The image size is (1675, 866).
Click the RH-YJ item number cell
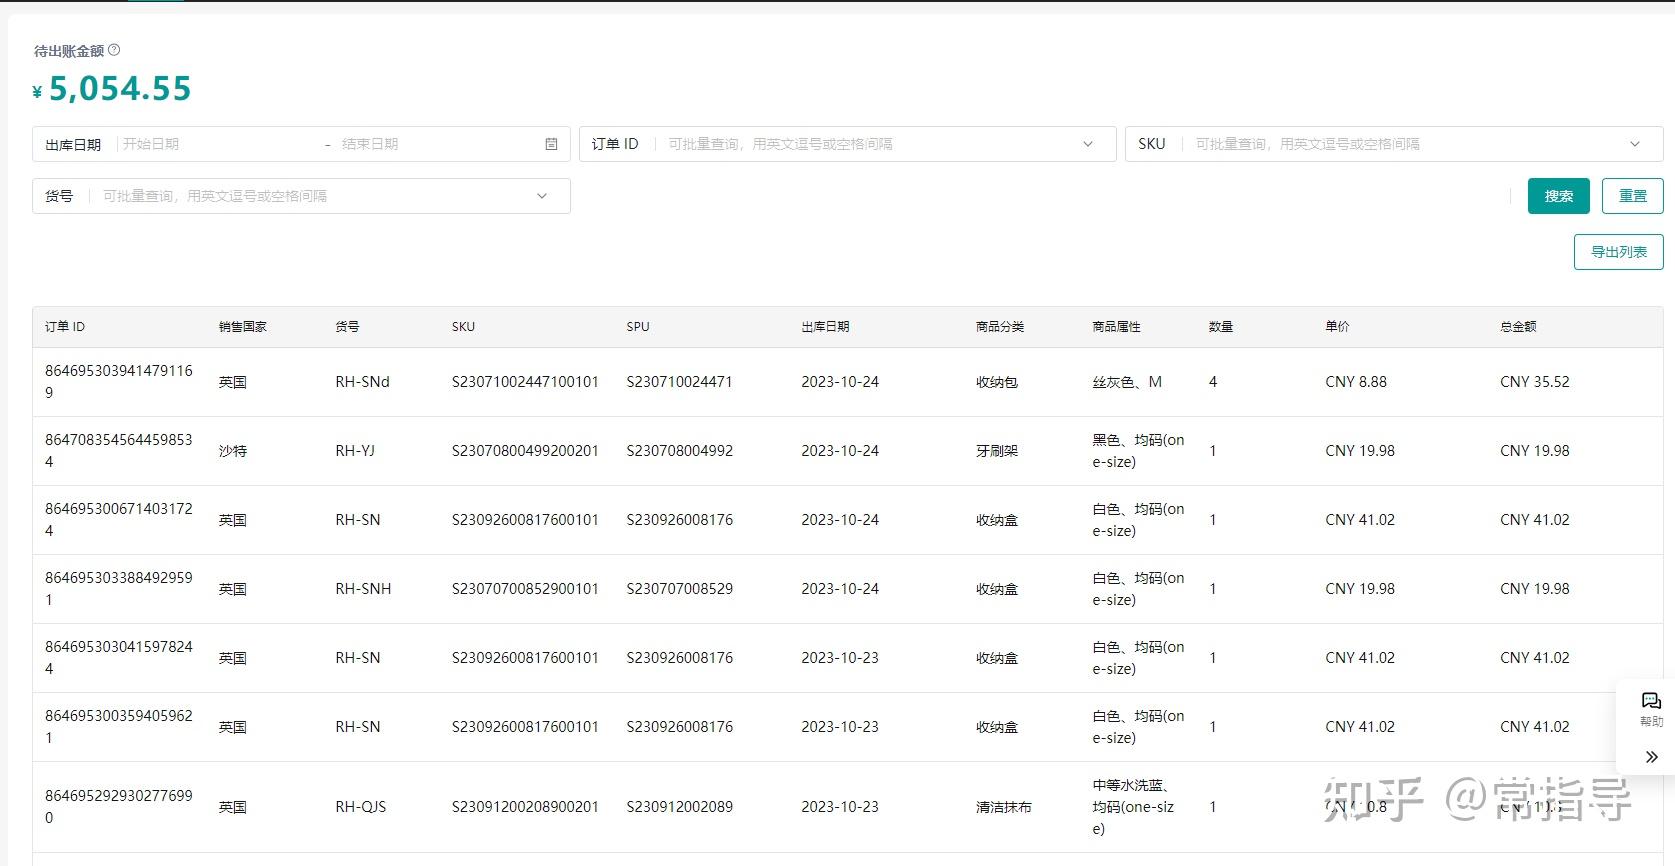pos(355,451)
